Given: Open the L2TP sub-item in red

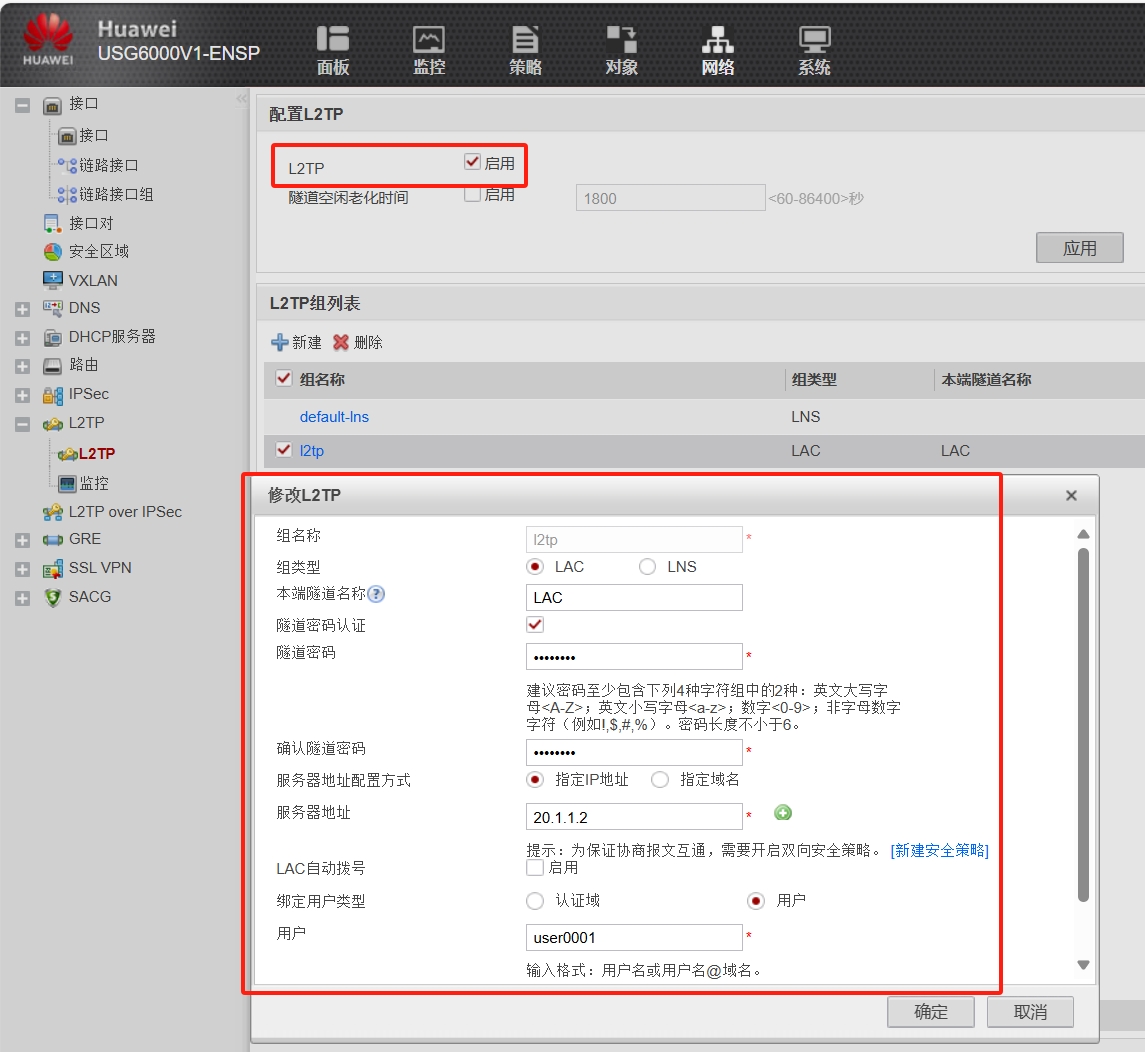Looking at the screenshot, I should tap(96, 454).
